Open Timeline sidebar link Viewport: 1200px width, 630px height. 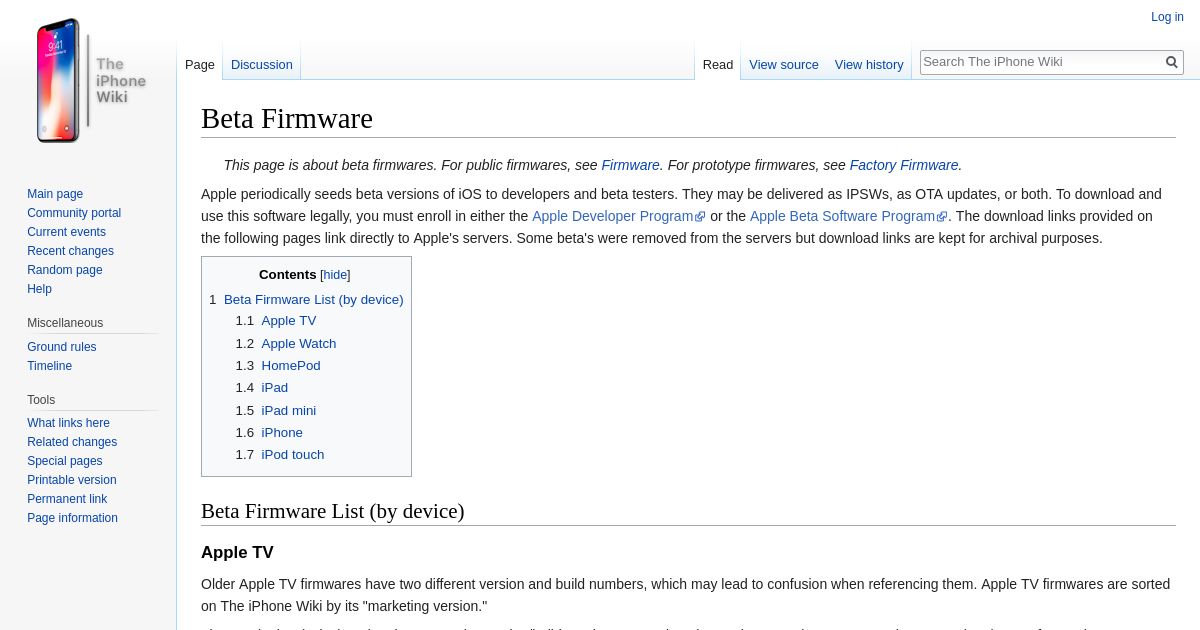[x=49, y=366]
